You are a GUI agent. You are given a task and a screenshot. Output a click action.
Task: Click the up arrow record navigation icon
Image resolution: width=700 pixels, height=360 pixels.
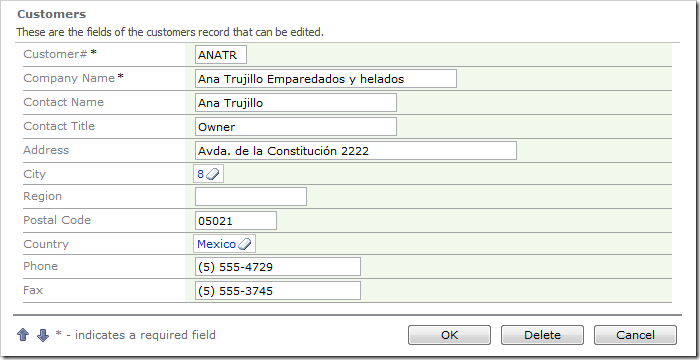click(x=23, y=335)
